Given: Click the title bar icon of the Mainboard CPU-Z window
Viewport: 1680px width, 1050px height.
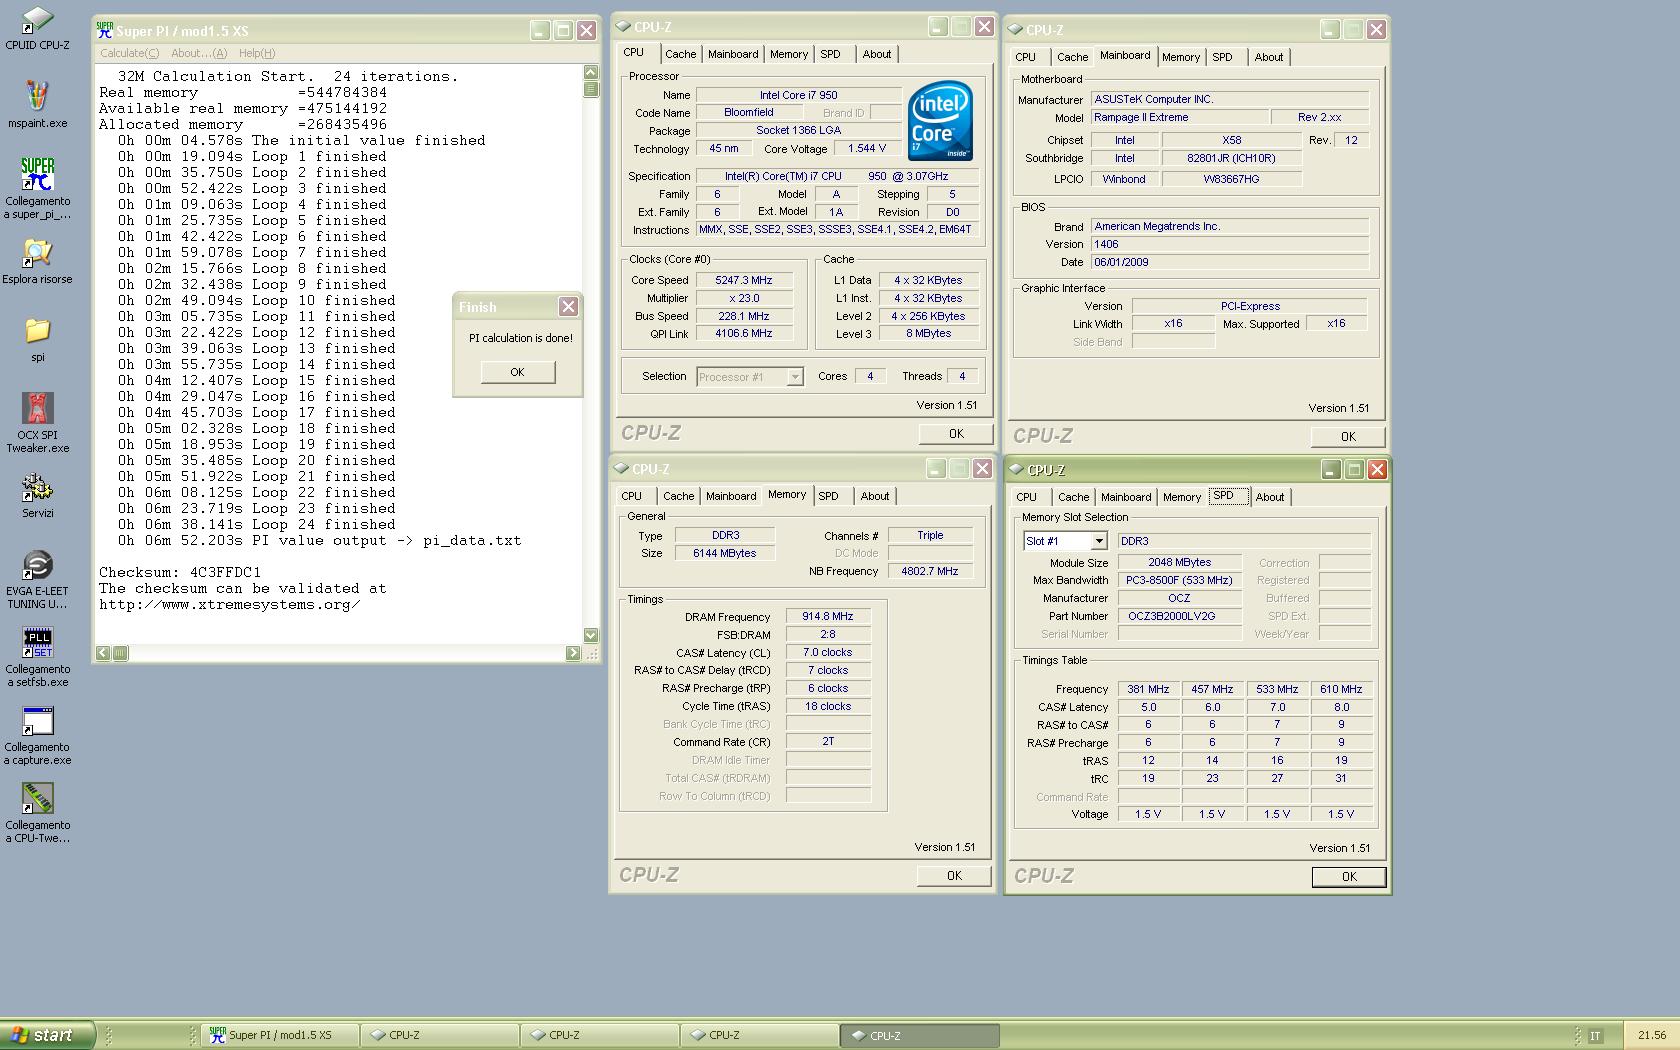Looking at the screenshot, I should [x=1015, y=30].
